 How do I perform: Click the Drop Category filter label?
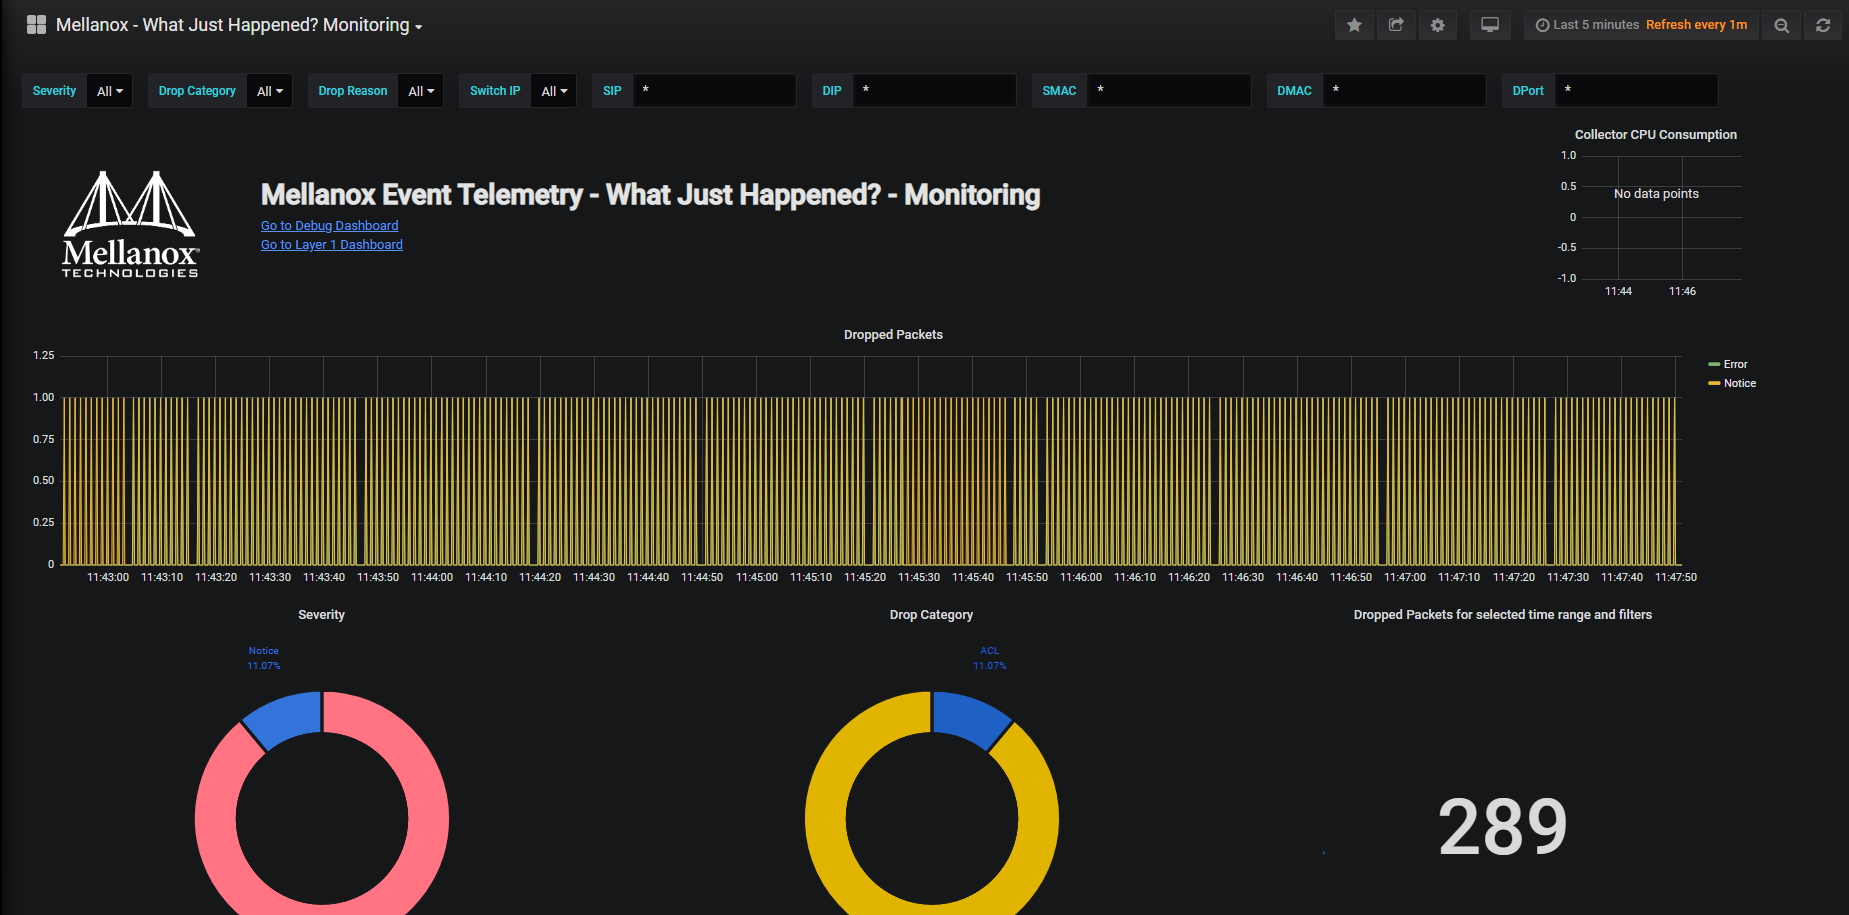coord(197,91)
